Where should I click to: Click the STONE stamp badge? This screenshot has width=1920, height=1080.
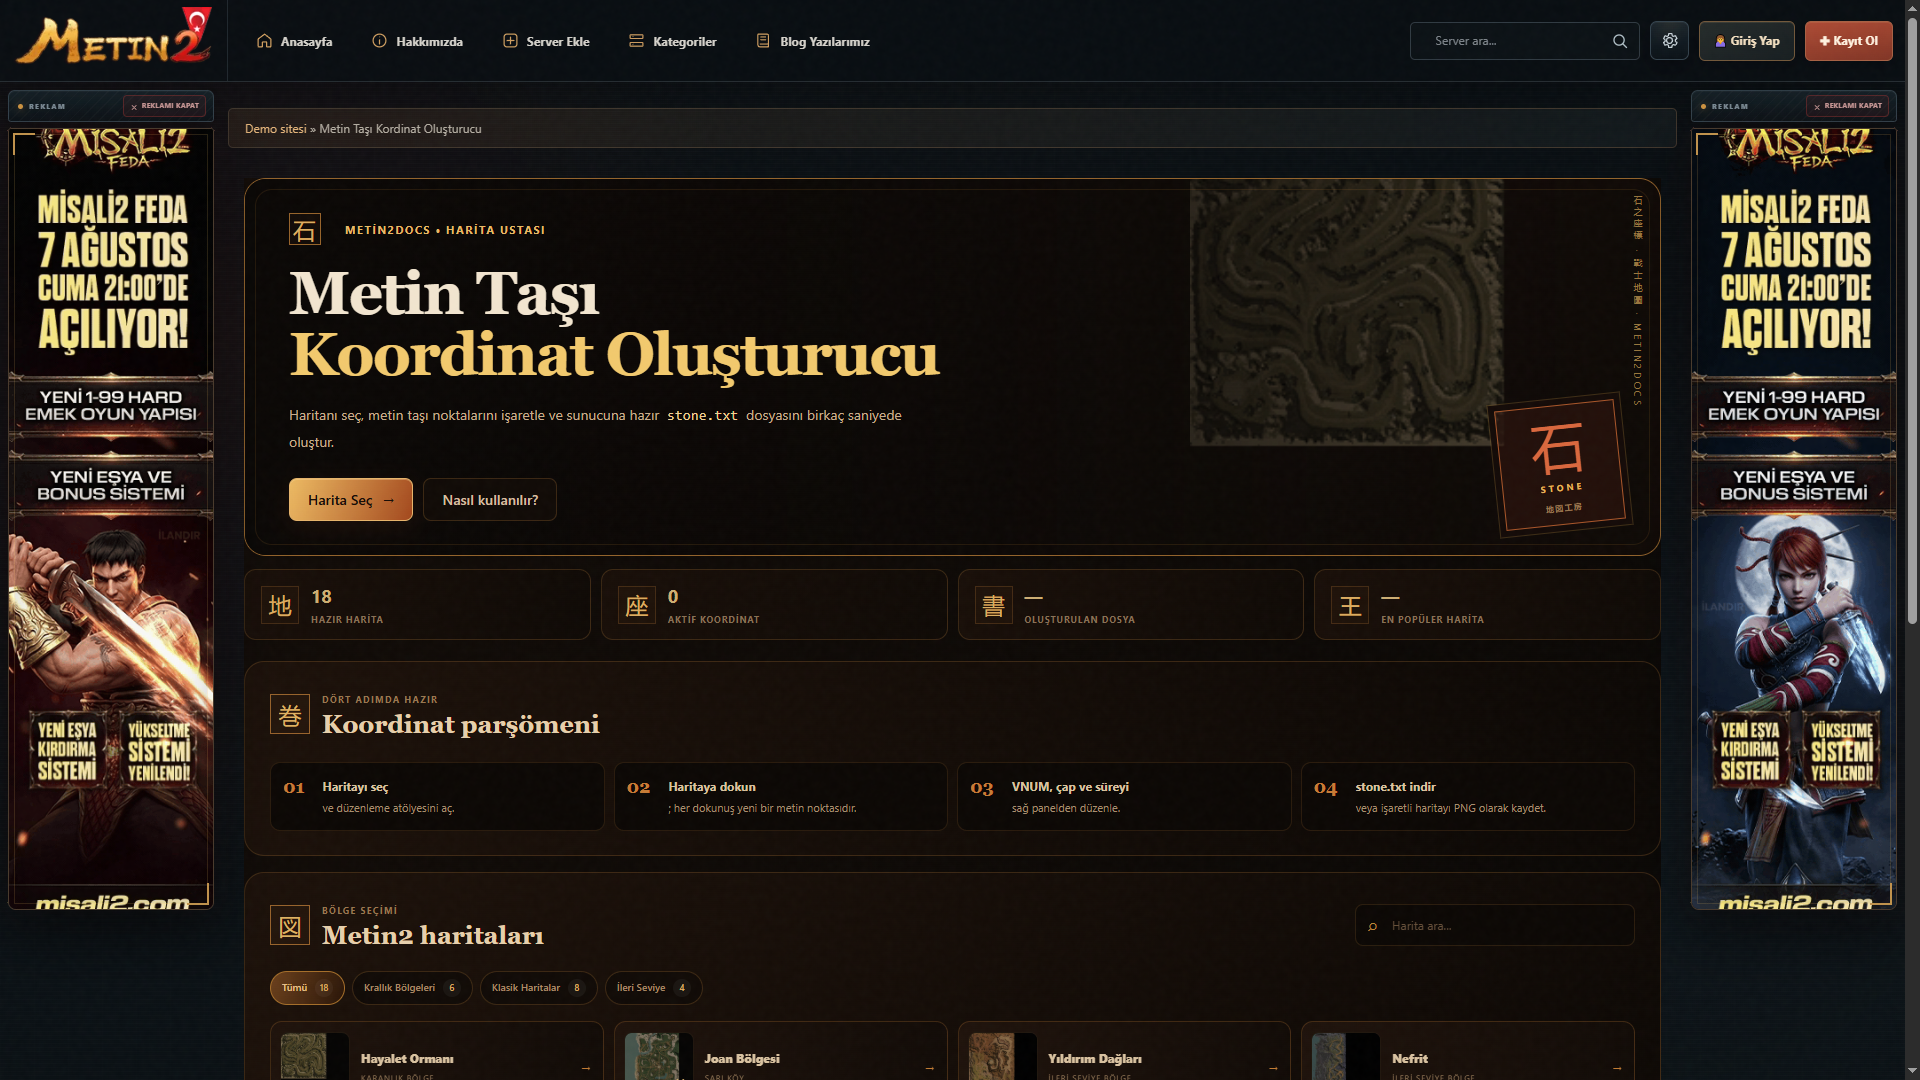pos(1560,463)
